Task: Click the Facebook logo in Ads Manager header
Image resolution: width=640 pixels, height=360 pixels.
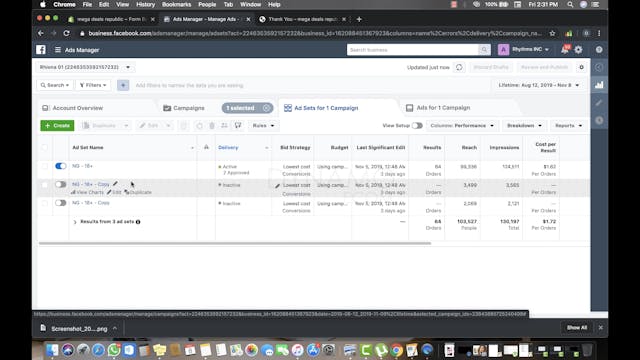Action: pos(41,50)
